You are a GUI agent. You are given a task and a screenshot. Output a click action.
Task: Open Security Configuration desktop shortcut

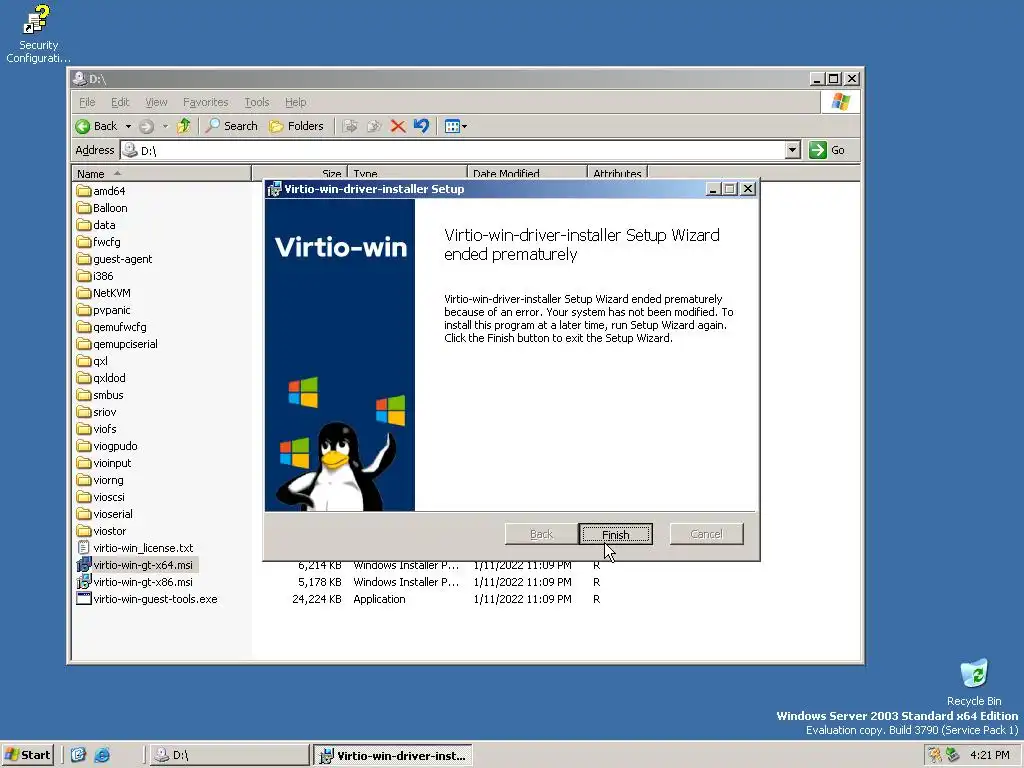[x=38, y=34]
